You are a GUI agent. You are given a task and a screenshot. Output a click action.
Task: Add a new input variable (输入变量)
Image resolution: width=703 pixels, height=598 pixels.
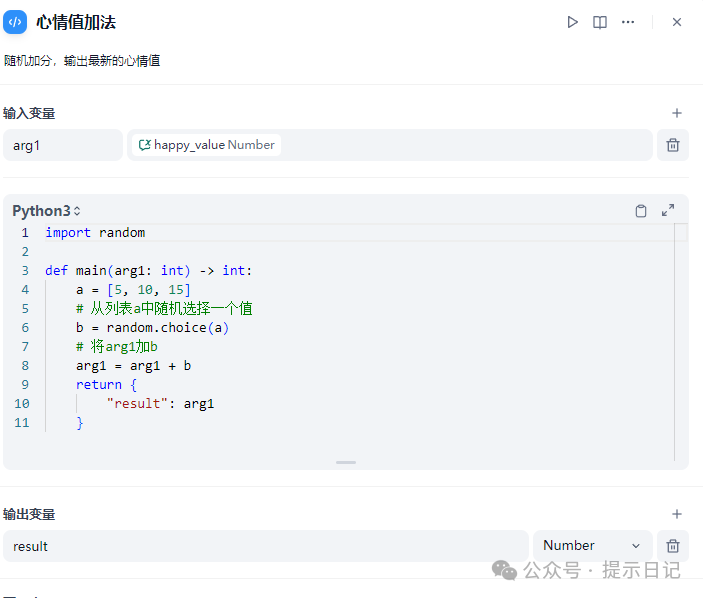677,114
